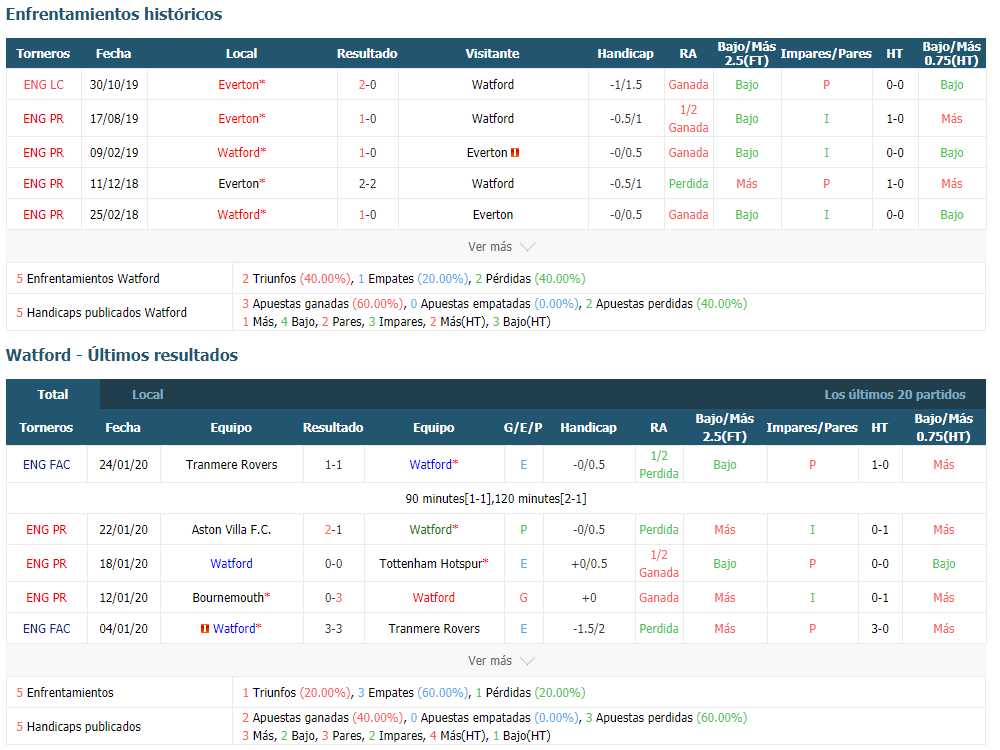Click 2 Triunfos (40.00%) summary text
Viewport: 1000px width, 750px height.
click(x=296, y=279)
